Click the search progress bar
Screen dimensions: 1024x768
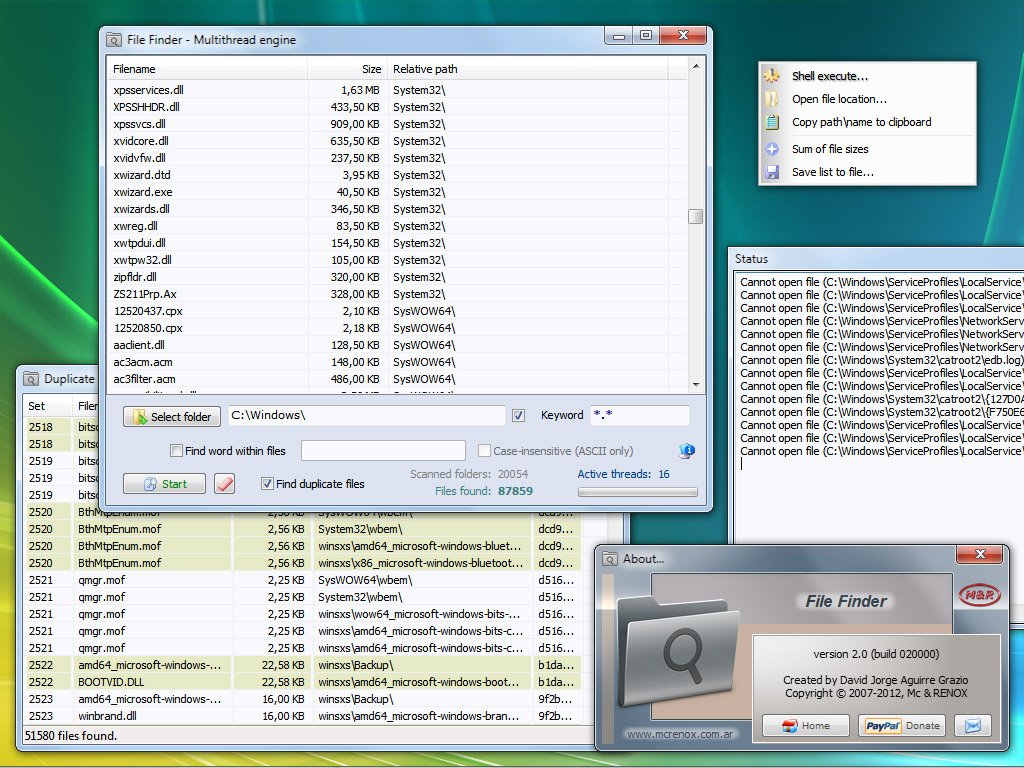(x=637, y=492)
